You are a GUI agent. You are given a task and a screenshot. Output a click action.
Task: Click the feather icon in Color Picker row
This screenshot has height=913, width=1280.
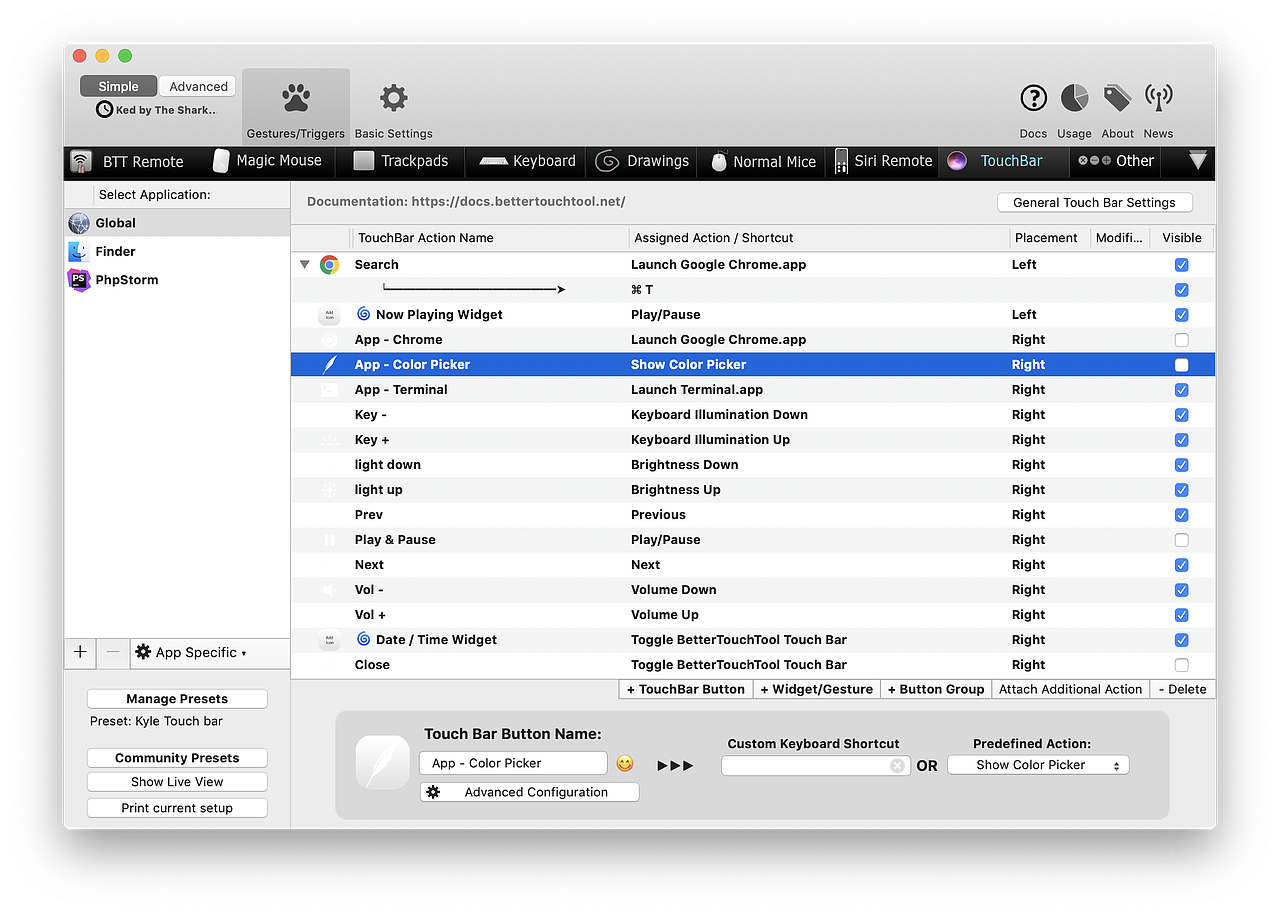point(329,365)
